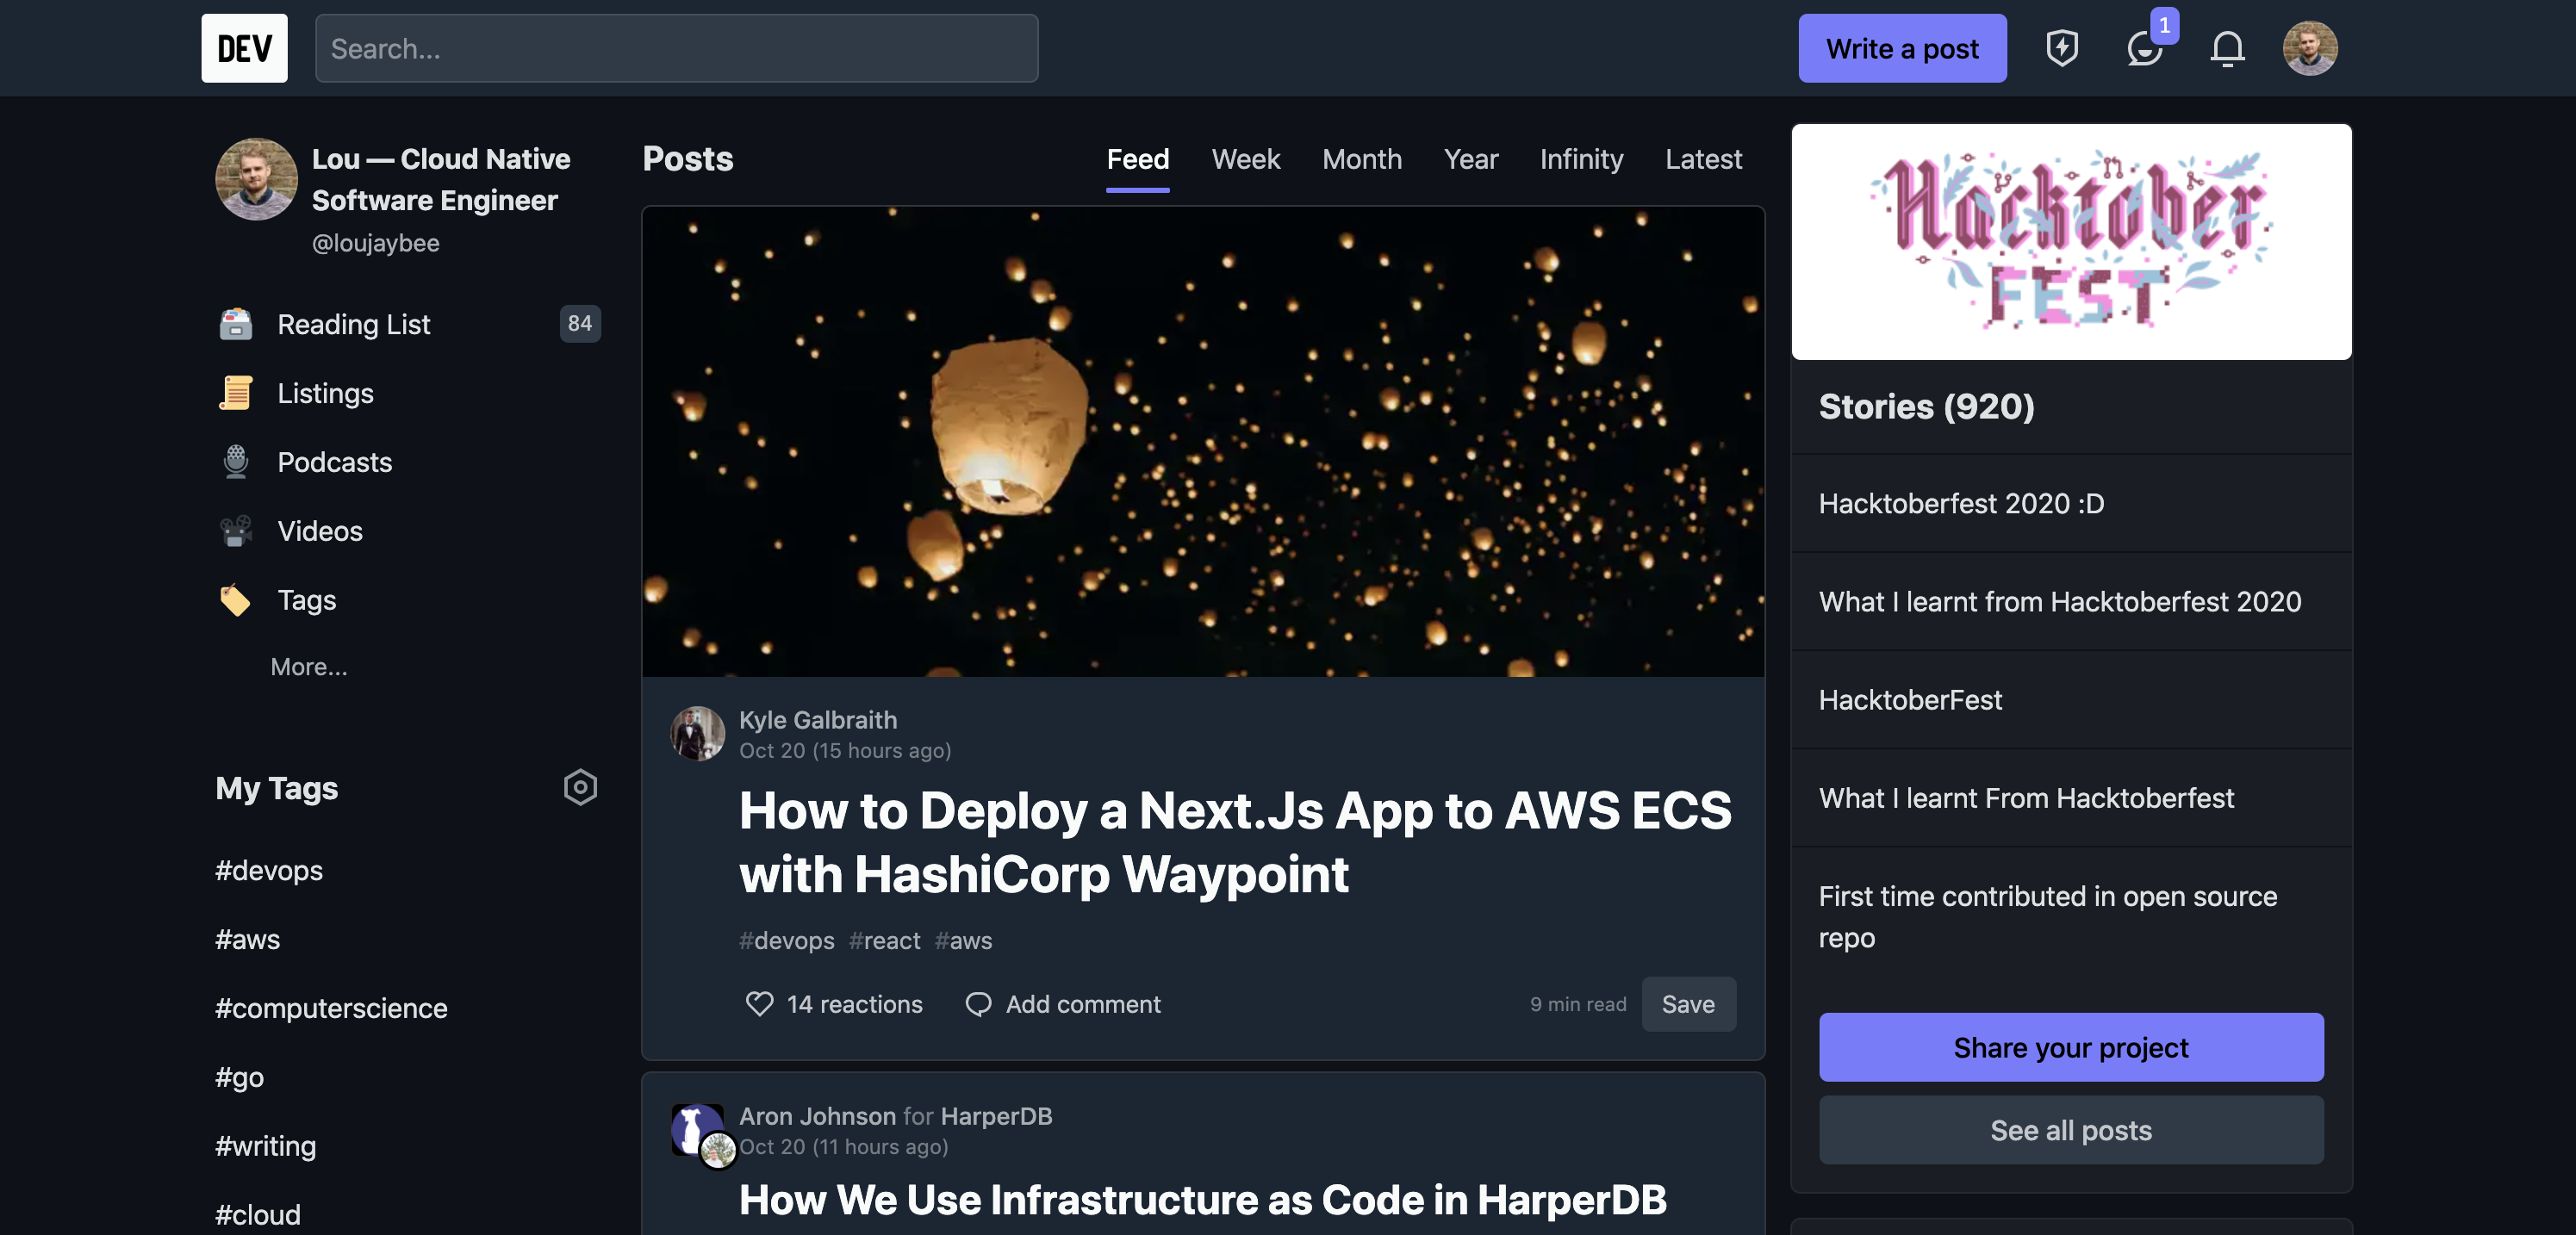Save the Next.Js deployment article
The width and height of the screenshot is (2576, 1235).
point(1688,1004)
